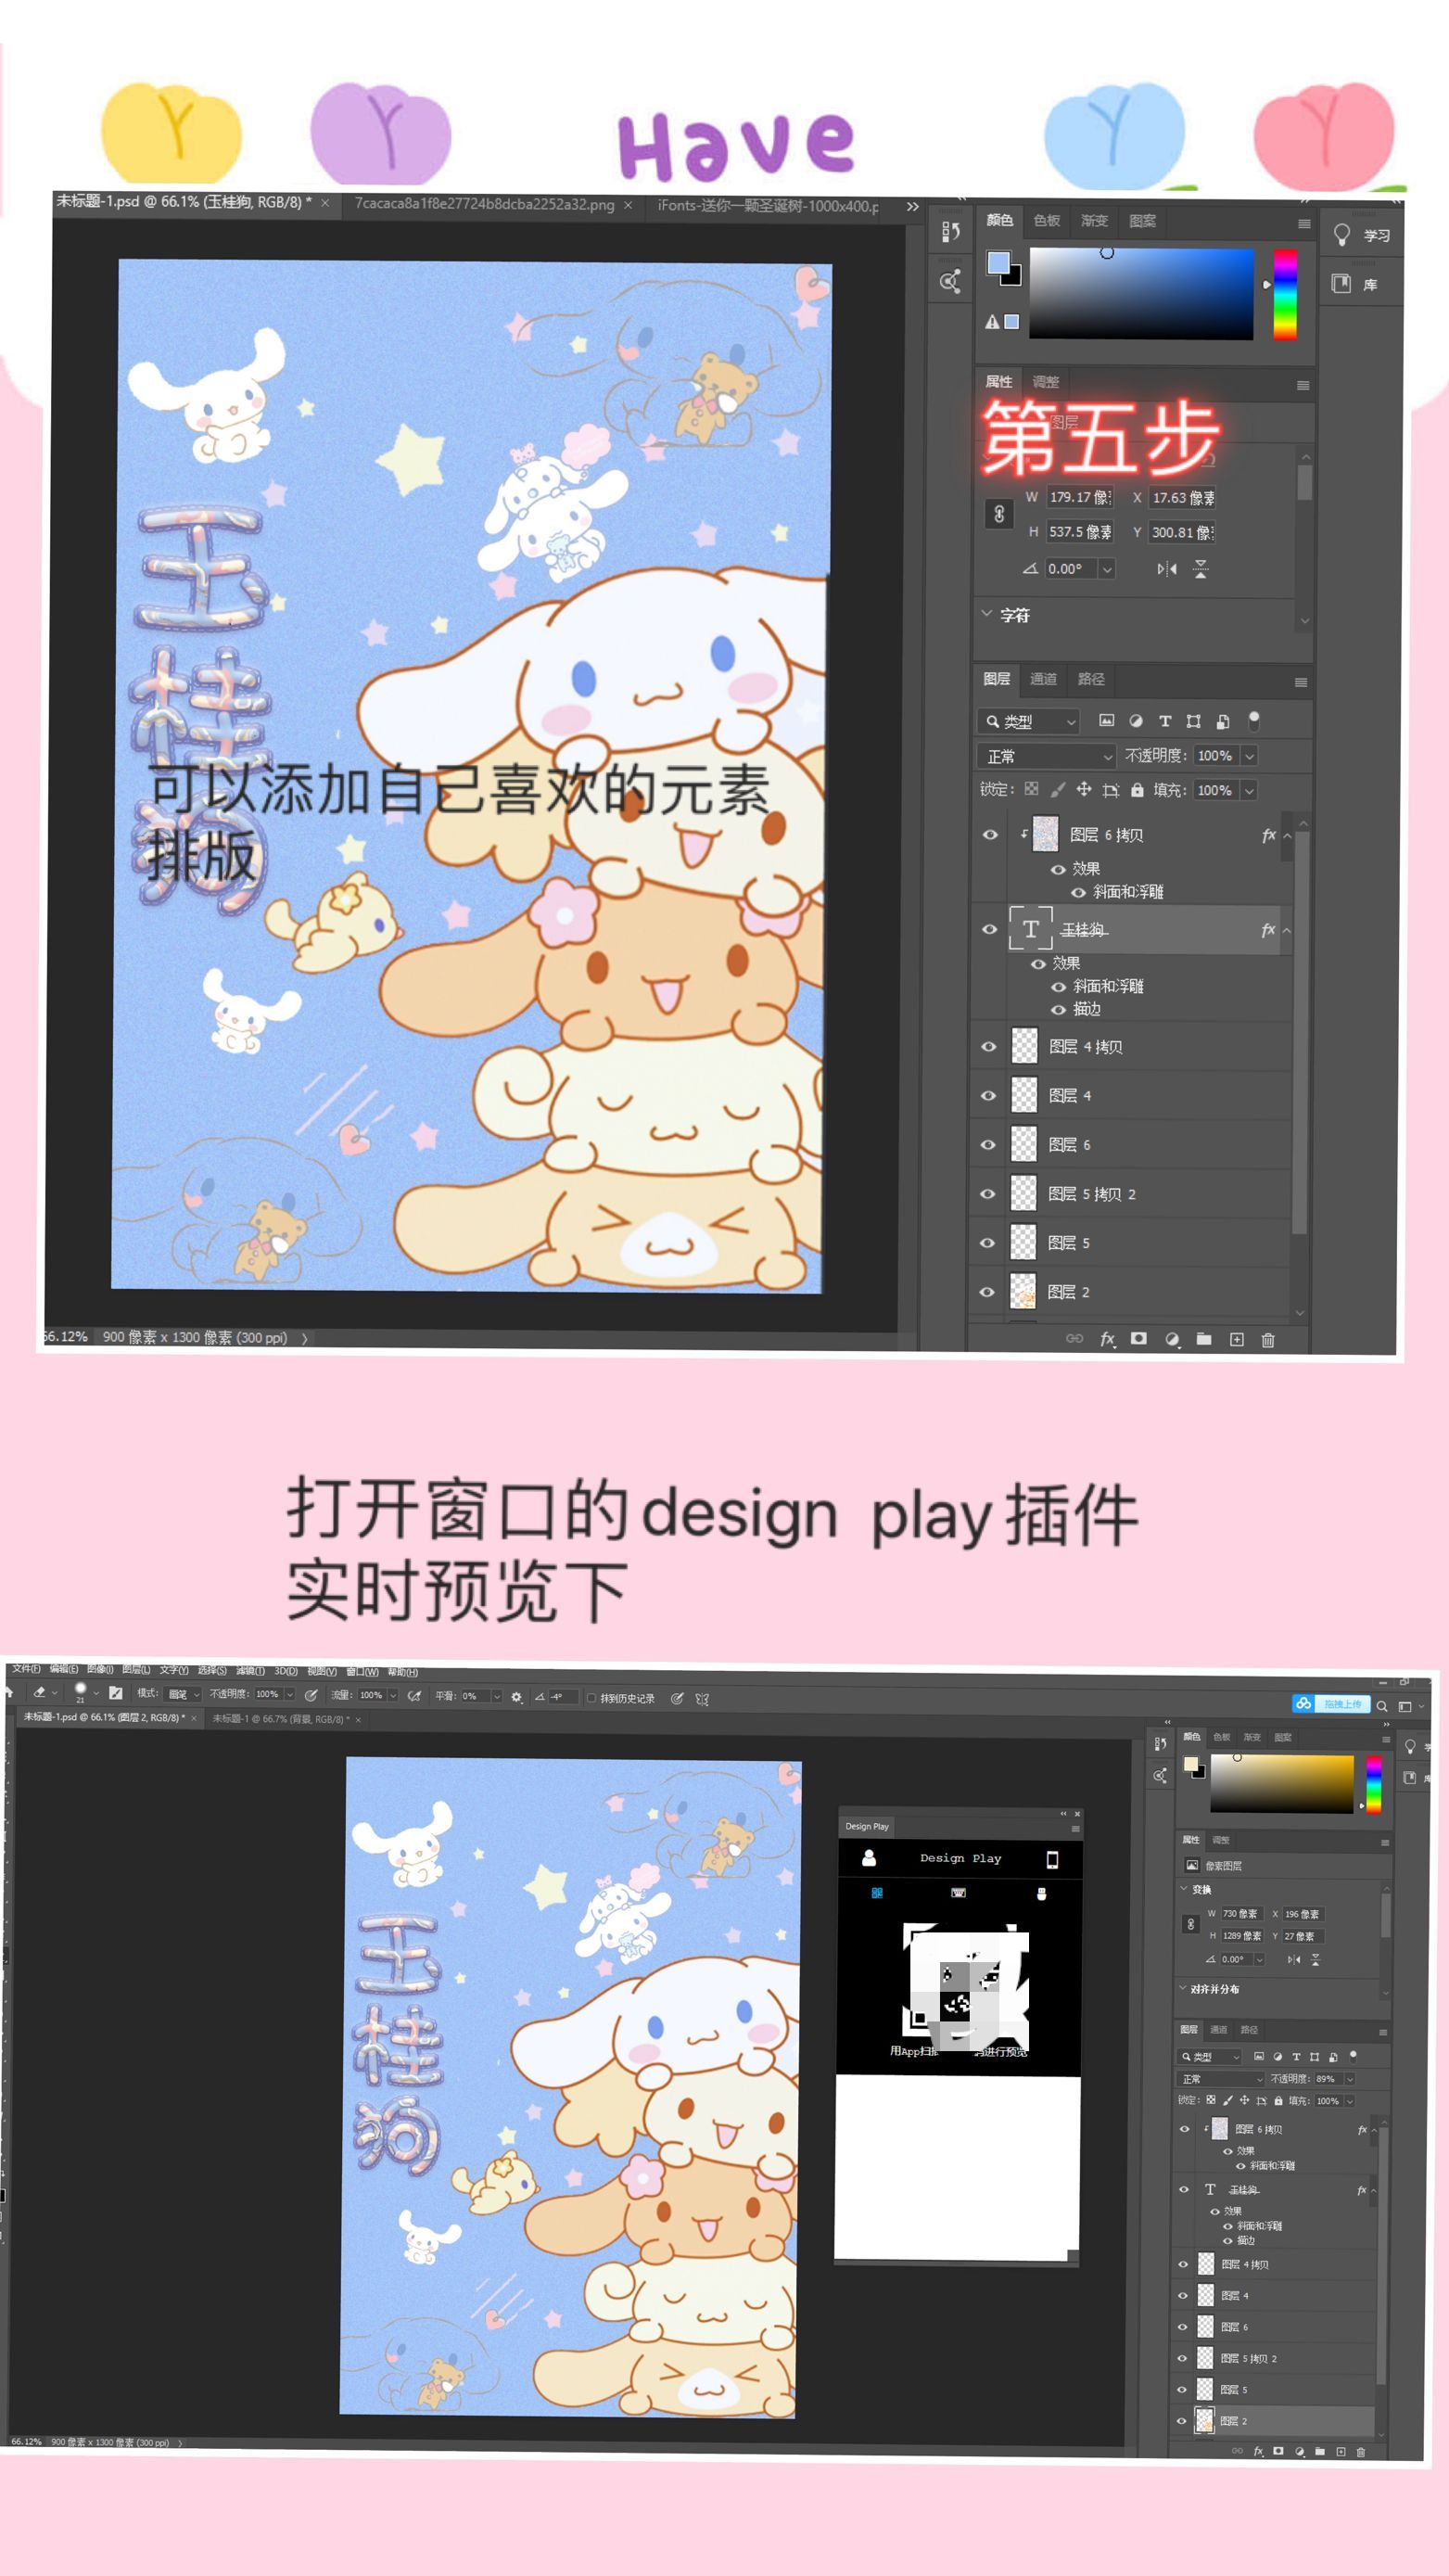Screen dimensions: 1449x2576
Task: Open 窗口(W) menu in lower menu bar
Action: tap(362, 1671)
